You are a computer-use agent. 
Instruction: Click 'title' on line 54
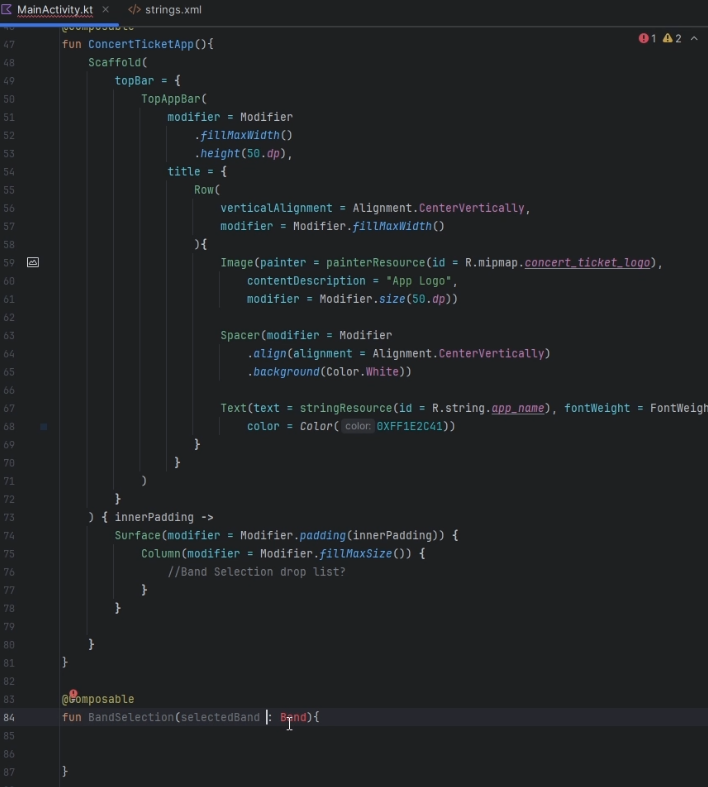[184, 172]
